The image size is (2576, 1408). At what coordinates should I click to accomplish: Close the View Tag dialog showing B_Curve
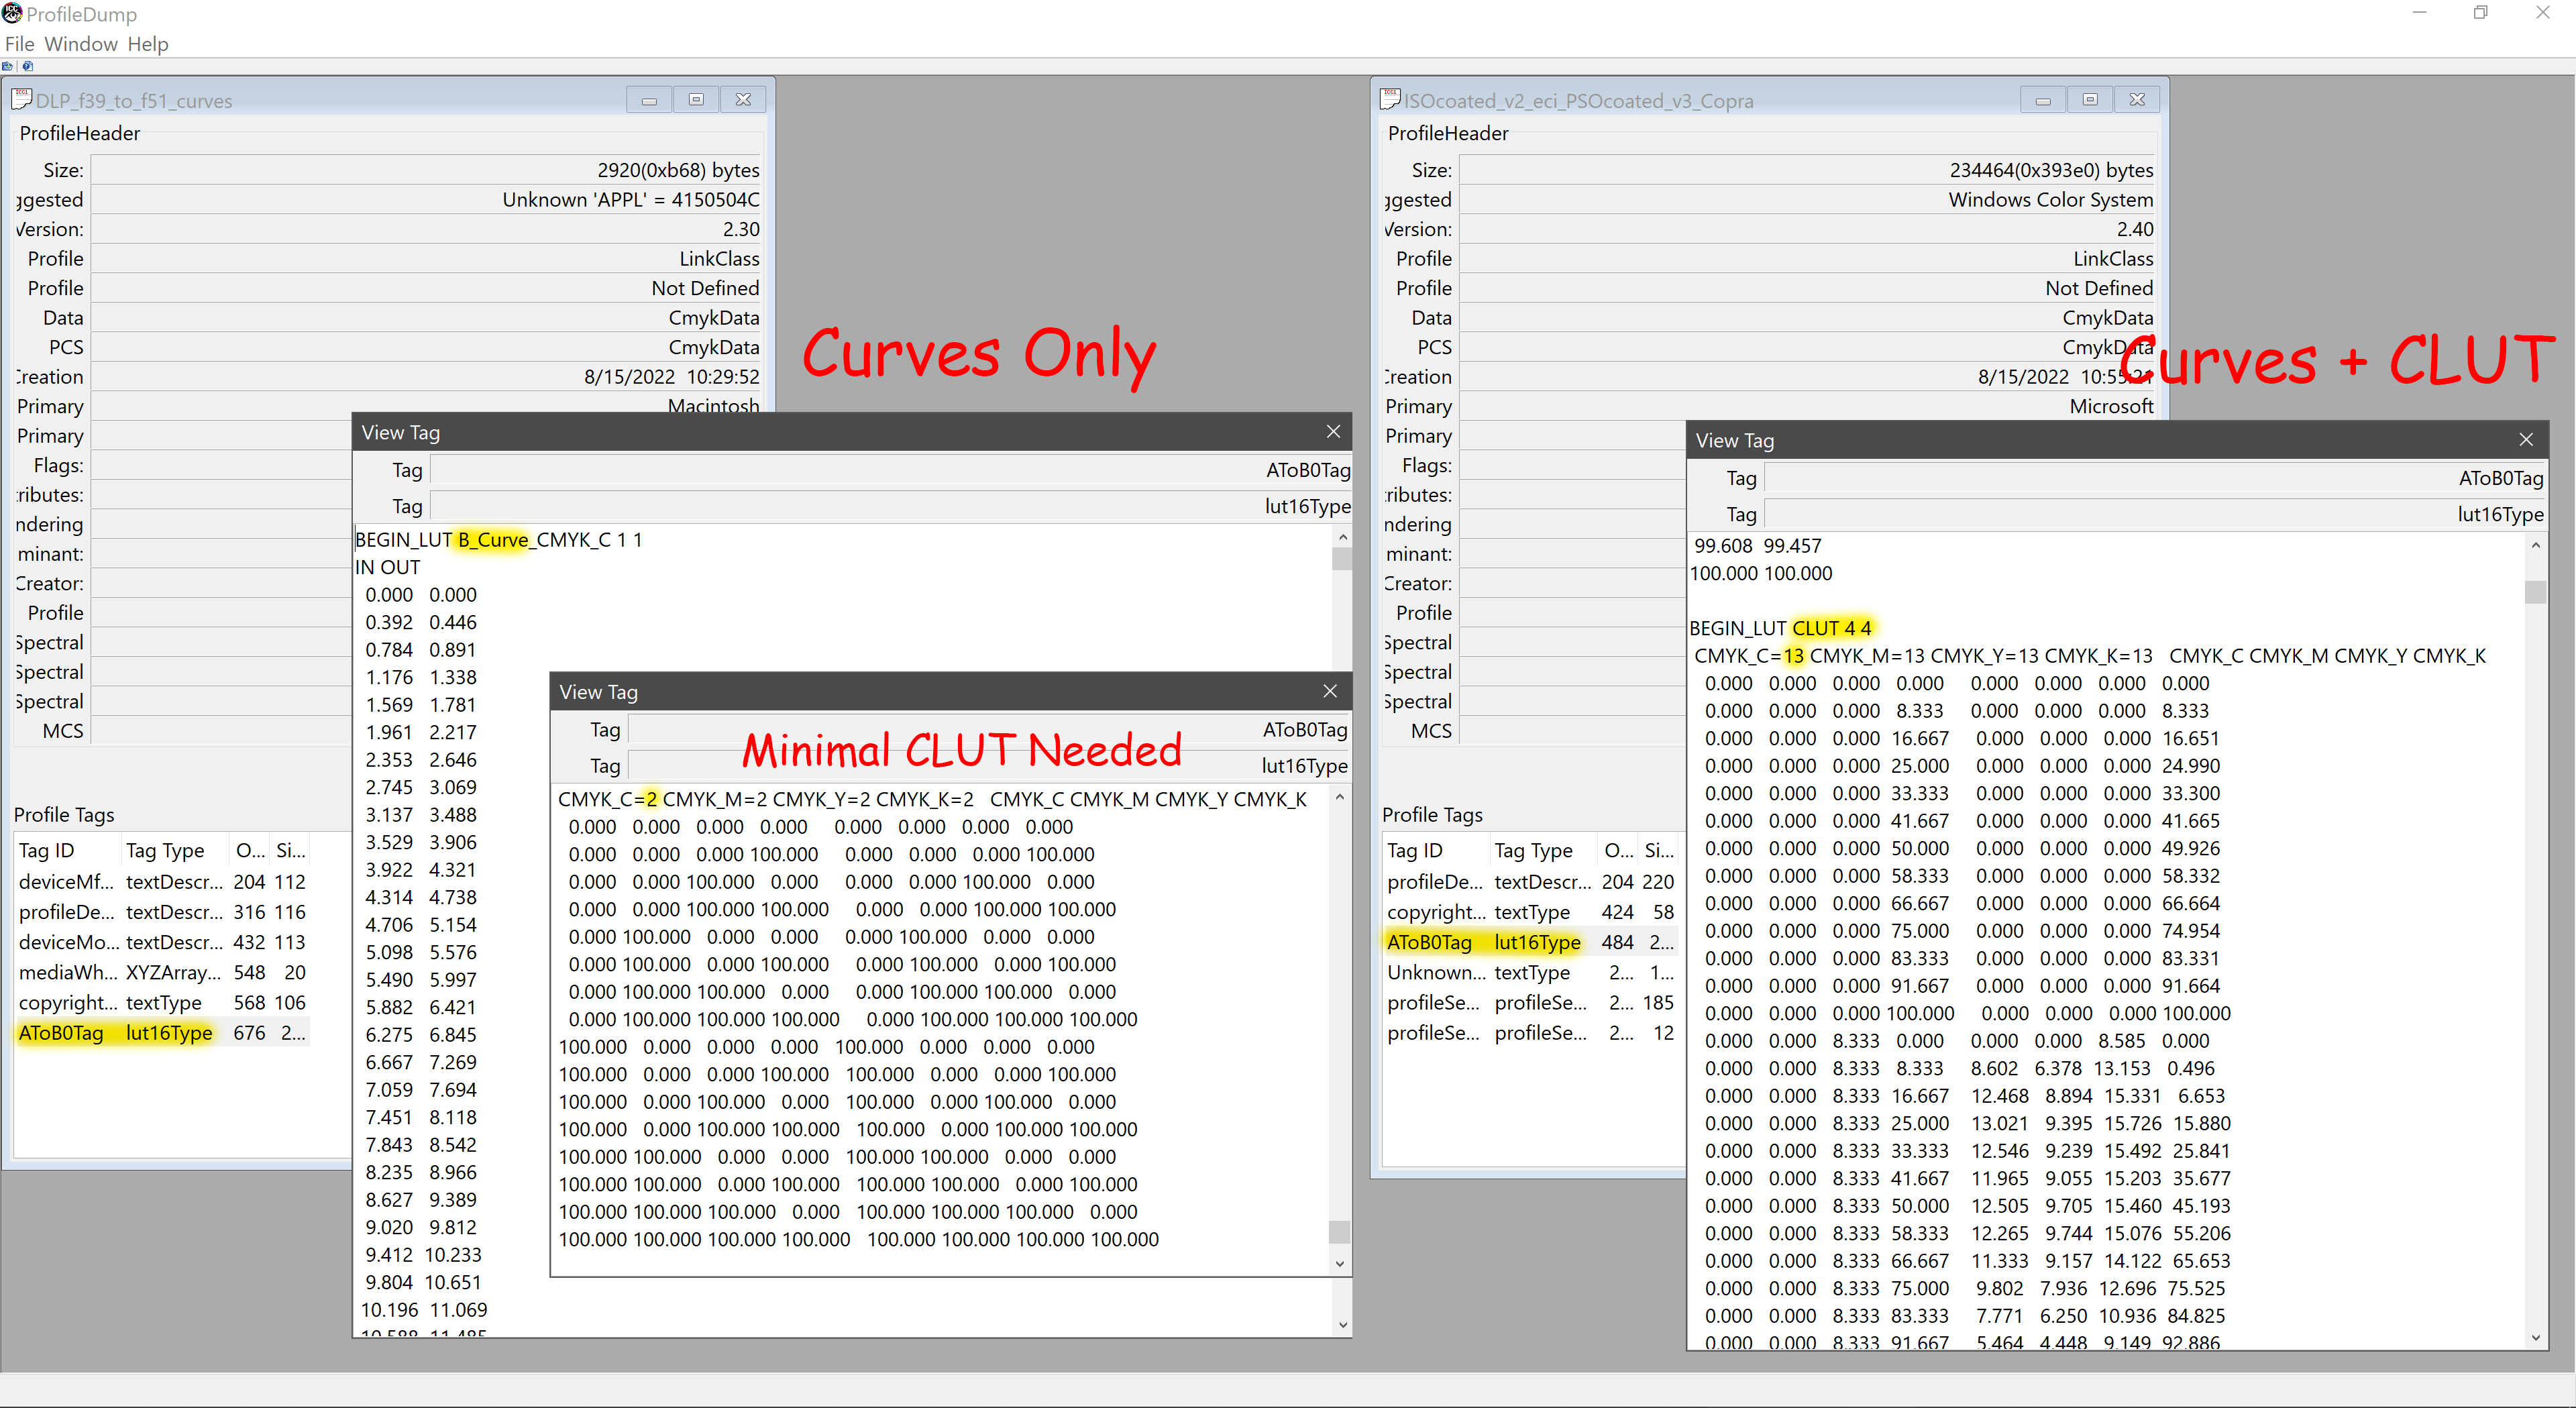(x=1333, y=431)
